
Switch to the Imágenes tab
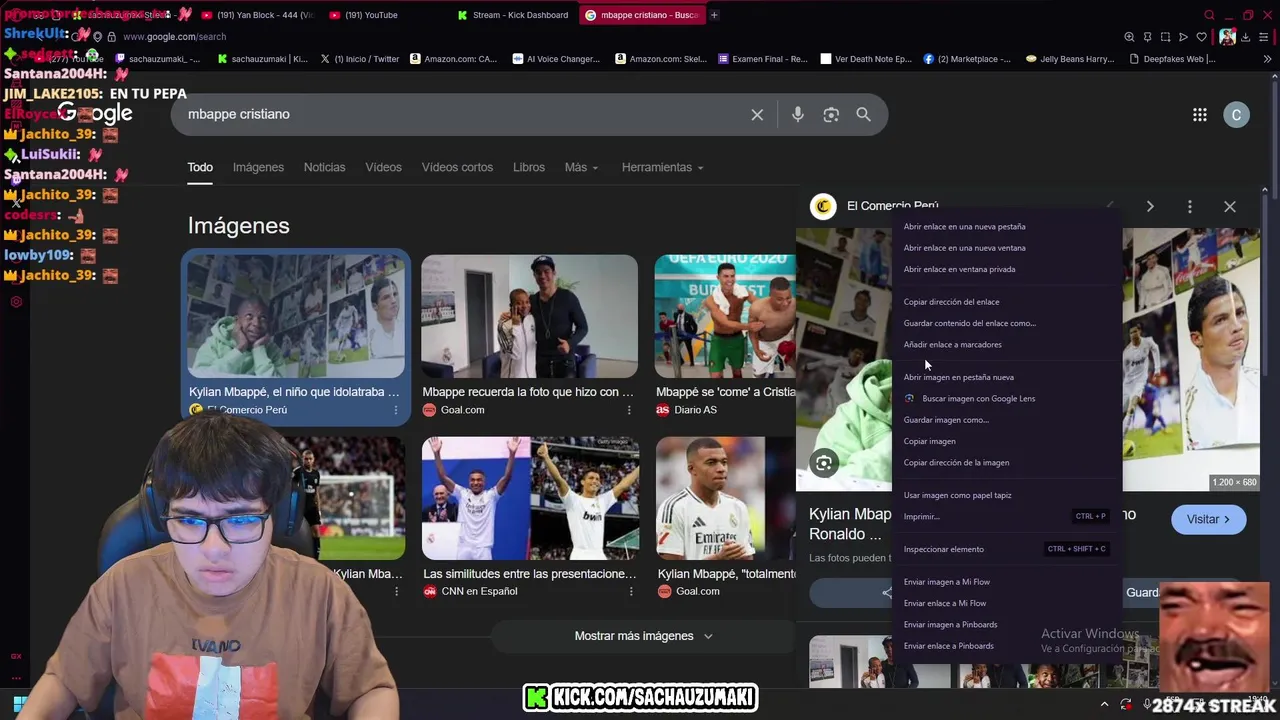(258, 168)
